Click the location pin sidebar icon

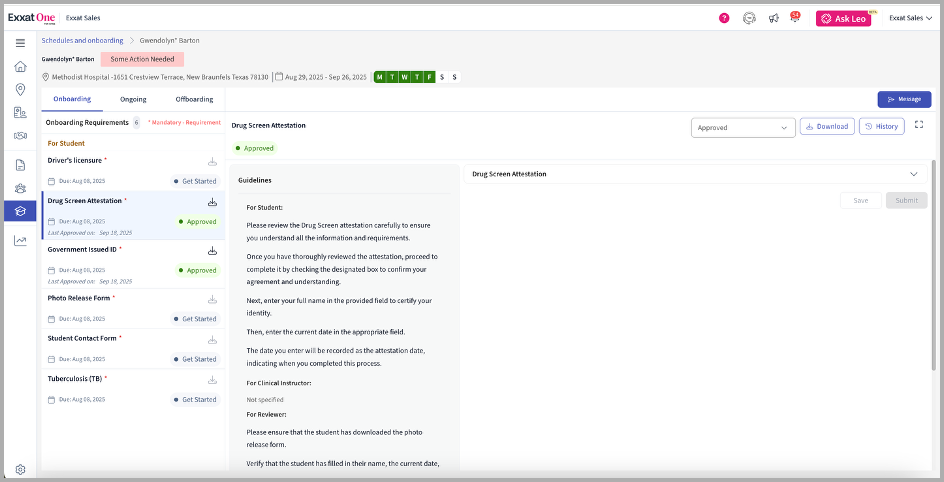20,90
